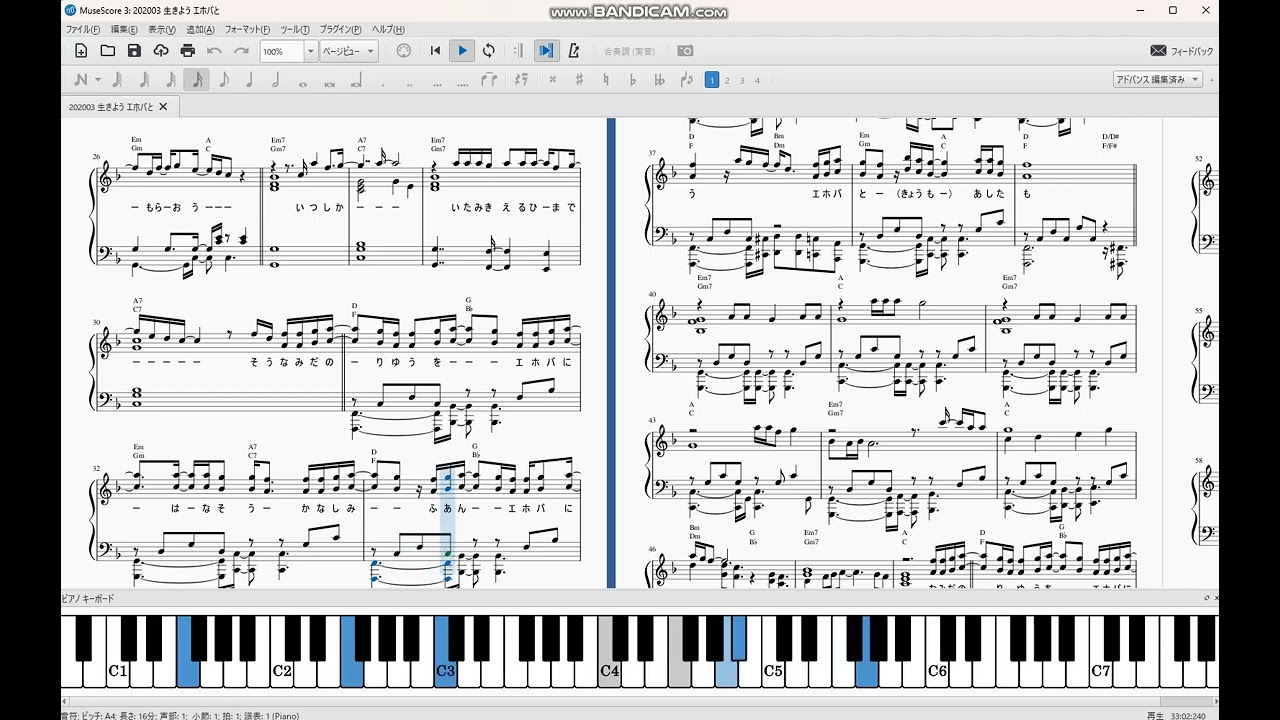Apply double flat accidental
Screen dimensions: 1280x720
659,80
